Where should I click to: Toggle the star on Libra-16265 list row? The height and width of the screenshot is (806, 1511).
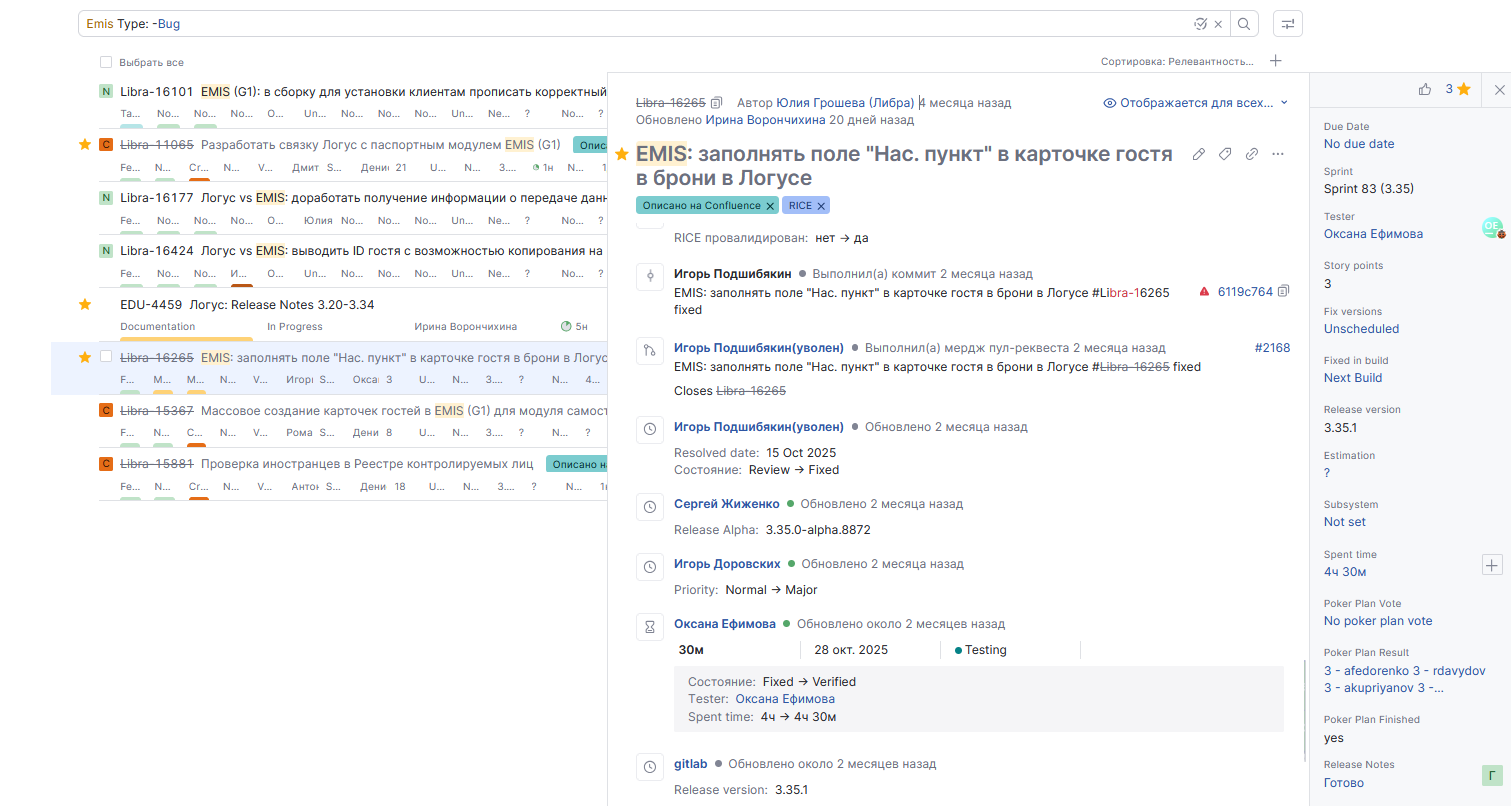pos(85,357)
